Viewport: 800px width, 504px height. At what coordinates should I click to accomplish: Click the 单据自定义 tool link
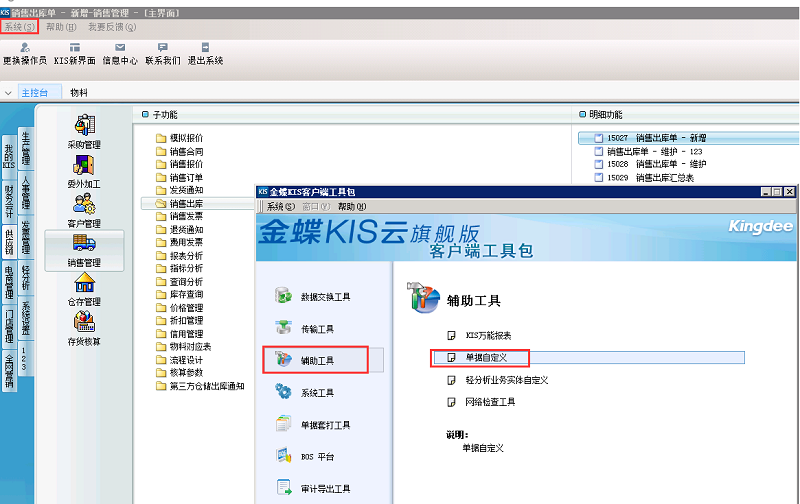[488, 357]
